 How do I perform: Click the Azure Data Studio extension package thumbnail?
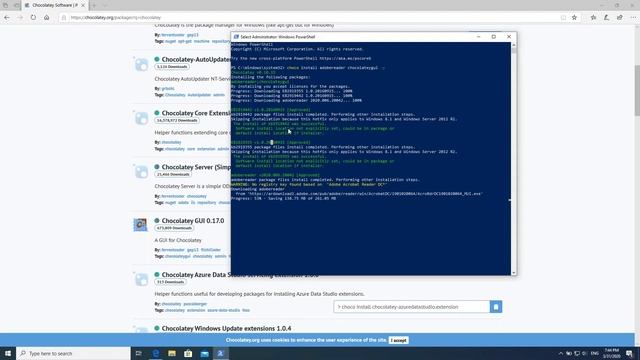coord(141,280)
